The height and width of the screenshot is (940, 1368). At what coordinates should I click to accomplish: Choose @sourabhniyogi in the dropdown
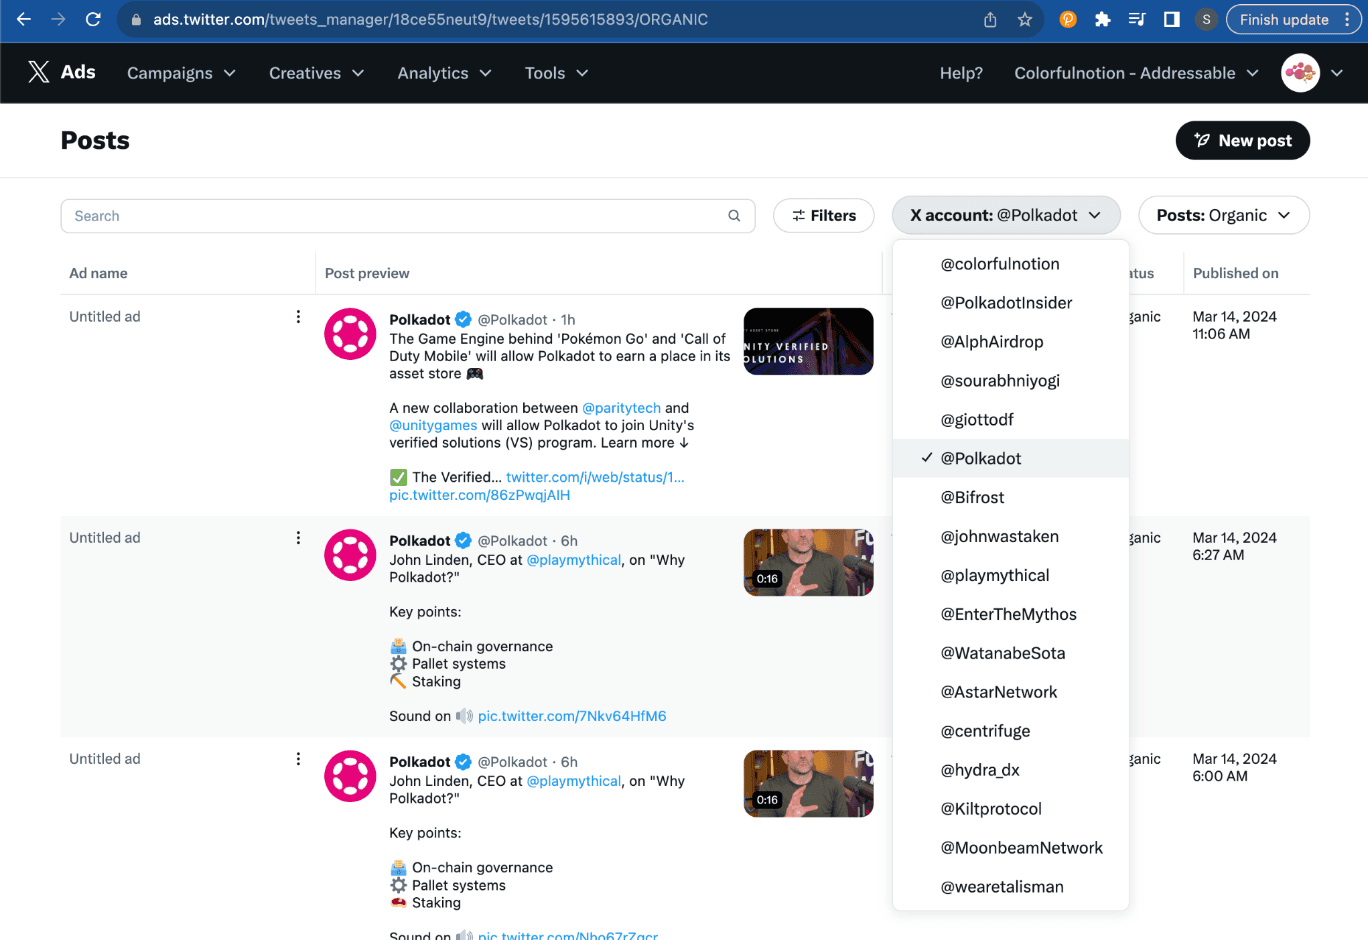1011,381
